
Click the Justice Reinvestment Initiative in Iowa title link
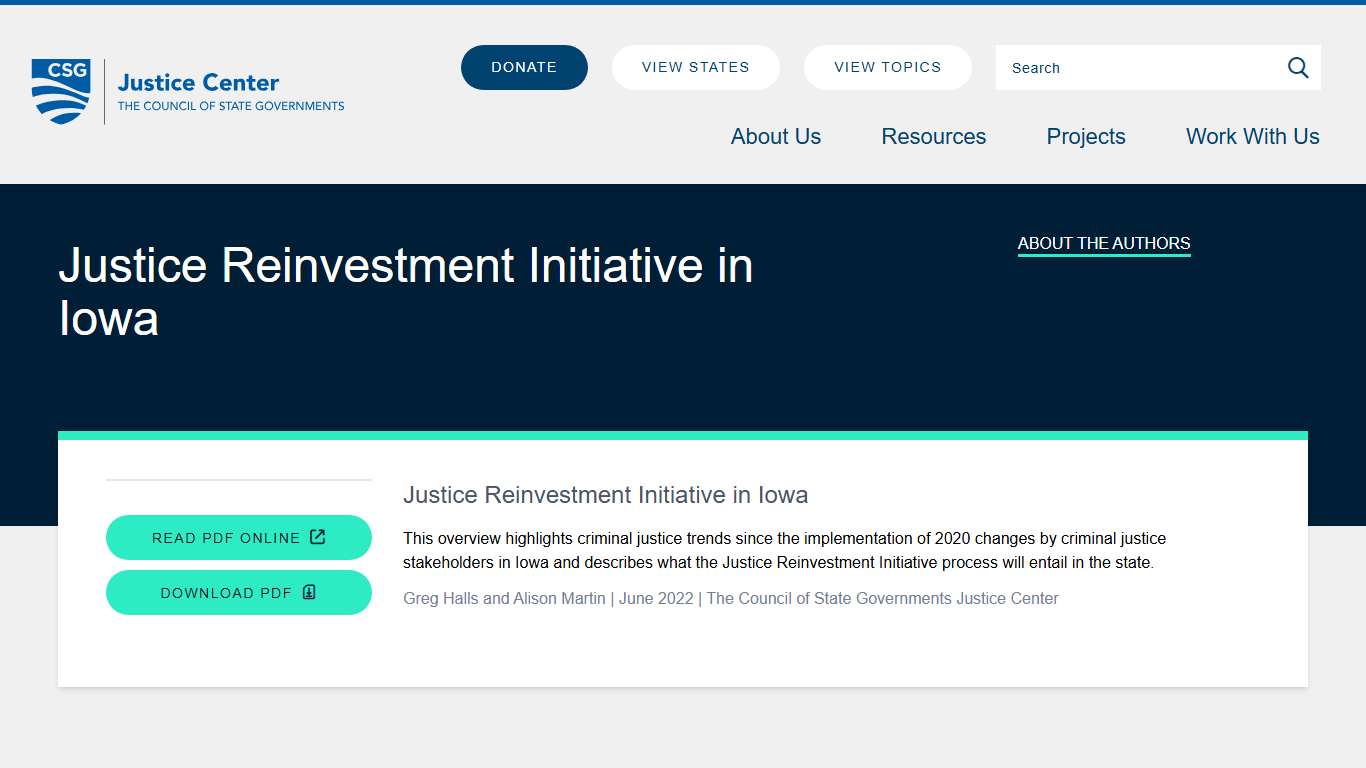coord(605,495)
